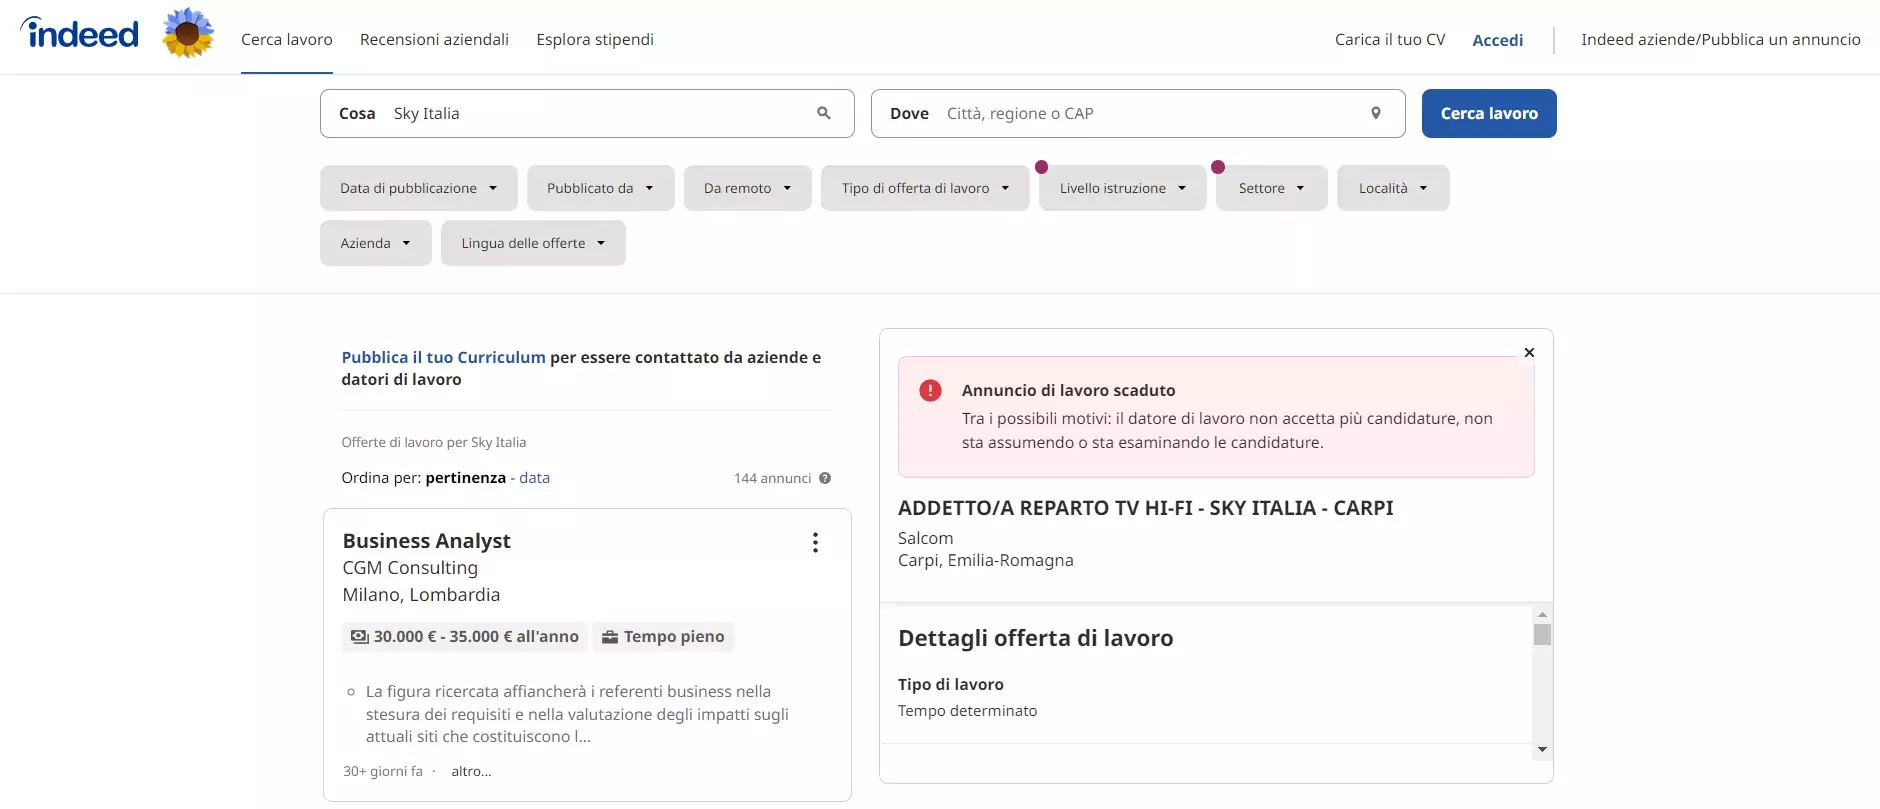The height and width of the screenshot is (809, 1880).
Task: Click scrollbar up arrow in details panel
Action: click(x=1542, y=614)
